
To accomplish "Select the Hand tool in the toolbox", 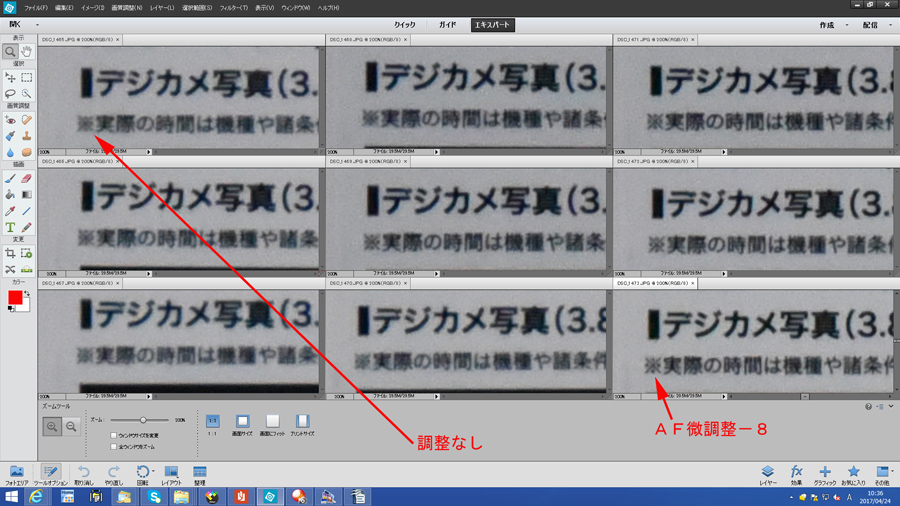I will [x=27, y=51].
